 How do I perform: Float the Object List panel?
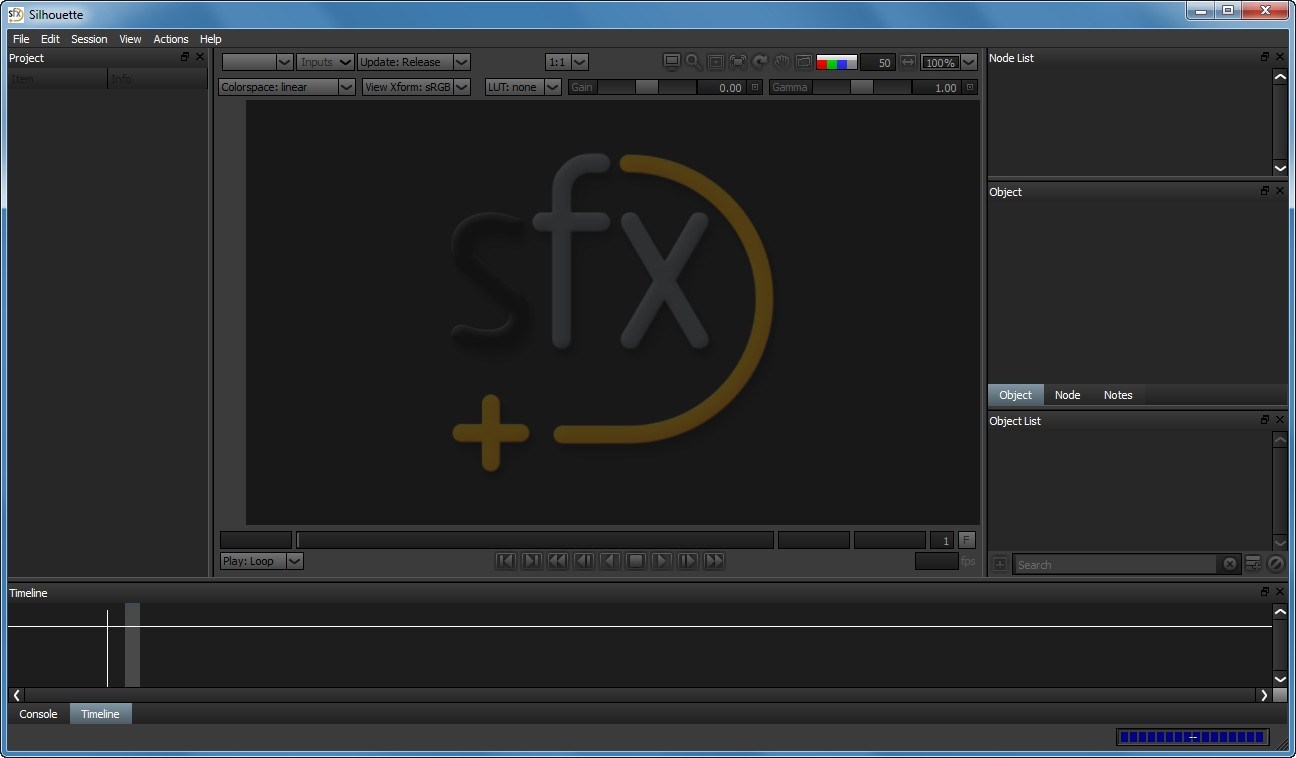[x=1265, y=420]
